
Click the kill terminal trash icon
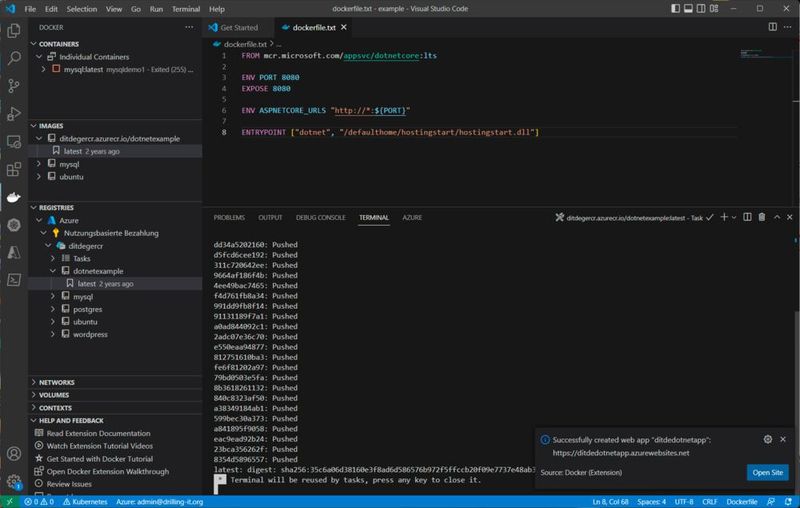click(x=762, y=217)
